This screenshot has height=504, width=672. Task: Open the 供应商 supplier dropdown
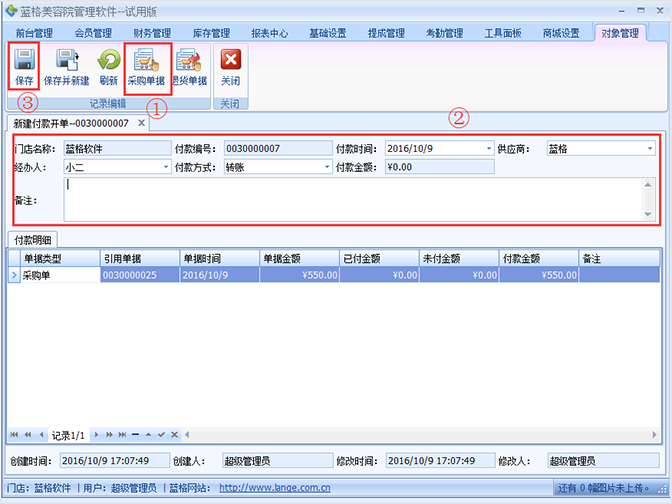pos(650,148)
